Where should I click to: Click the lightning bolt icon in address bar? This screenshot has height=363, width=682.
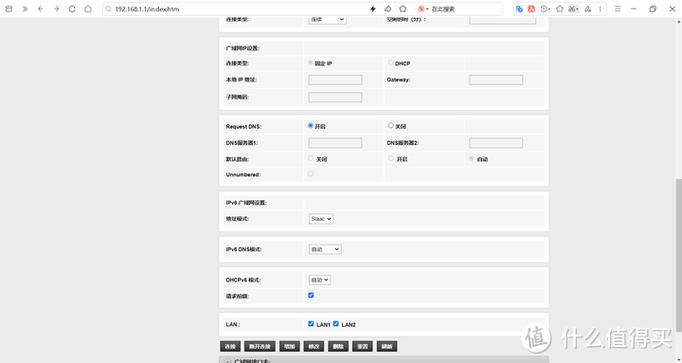click(373, 9)
